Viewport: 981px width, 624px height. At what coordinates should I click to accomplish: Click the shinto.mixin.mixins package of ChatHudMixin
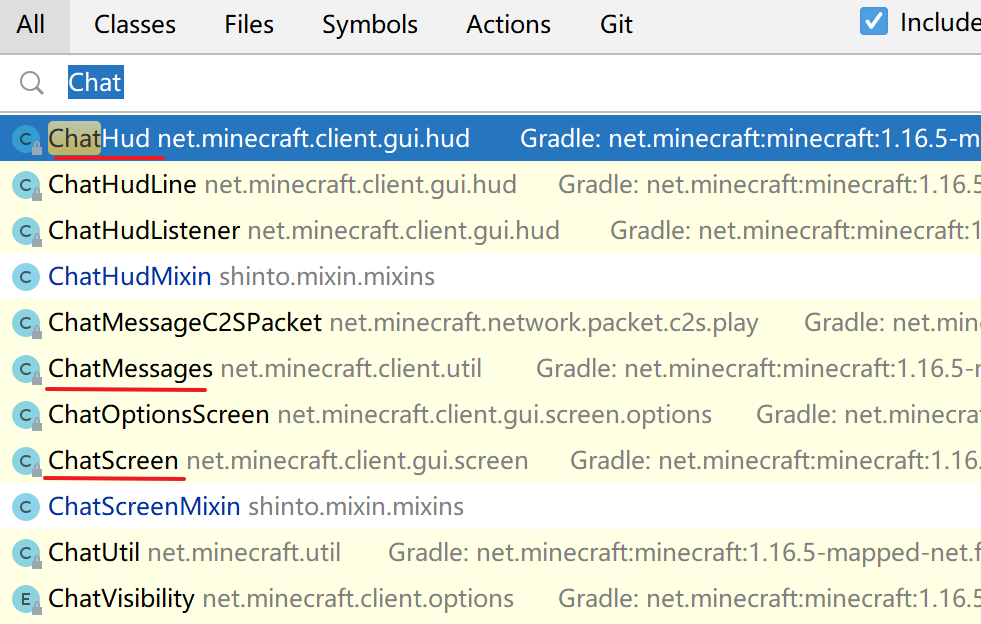click(x=327, y=277)
